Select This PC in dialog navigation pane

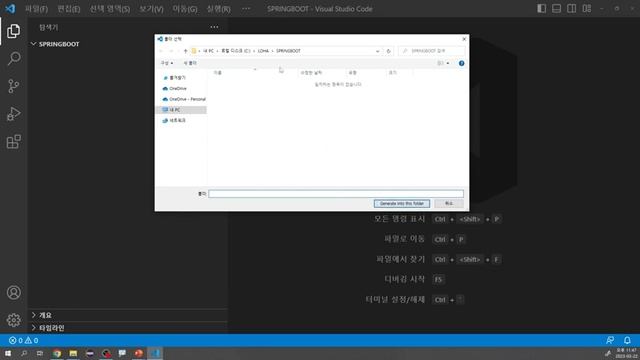pos(181,110)
